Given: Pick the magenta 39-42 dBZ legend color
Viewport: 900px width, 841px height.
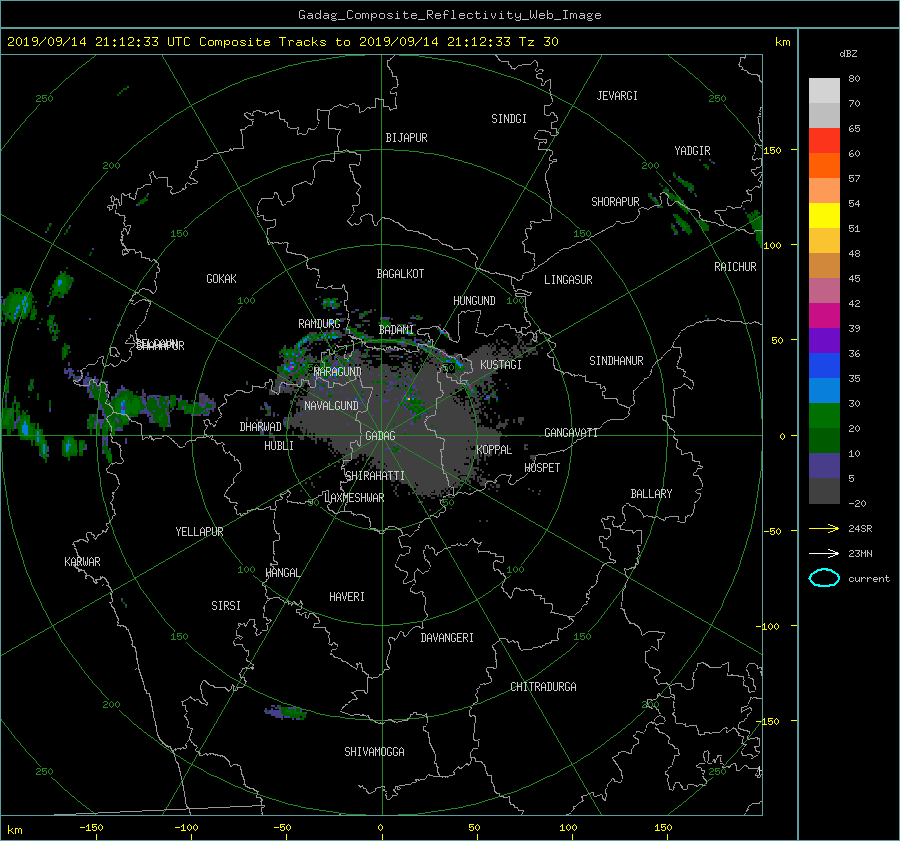Looking at the screenshot, I should (x=824, y=315).
